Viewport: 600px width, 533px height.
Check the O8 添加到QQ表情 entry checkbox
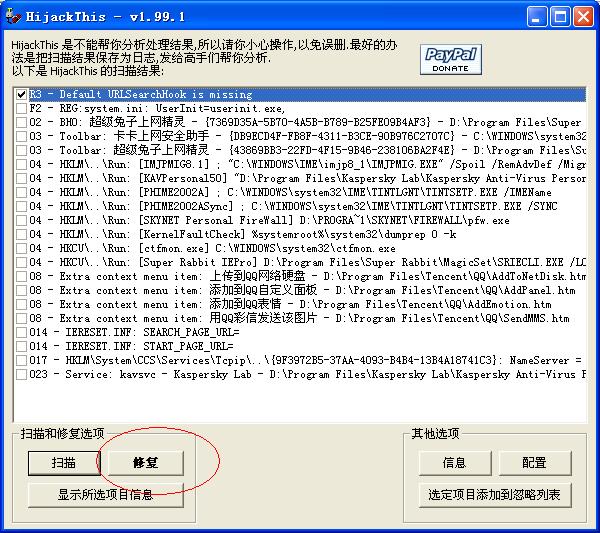tap(21, 305)
